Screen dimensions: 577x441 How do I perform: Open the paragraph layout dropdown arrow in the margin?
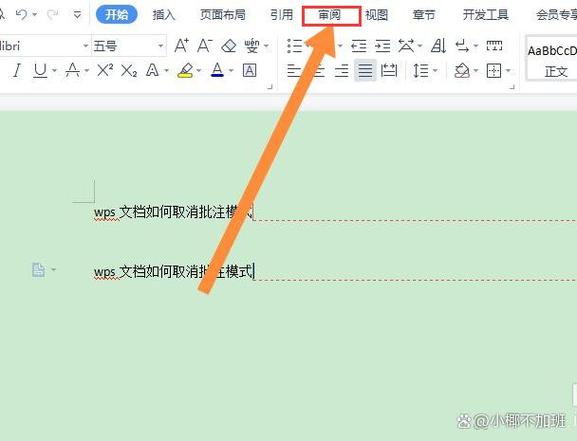click(x=54, y=269)
